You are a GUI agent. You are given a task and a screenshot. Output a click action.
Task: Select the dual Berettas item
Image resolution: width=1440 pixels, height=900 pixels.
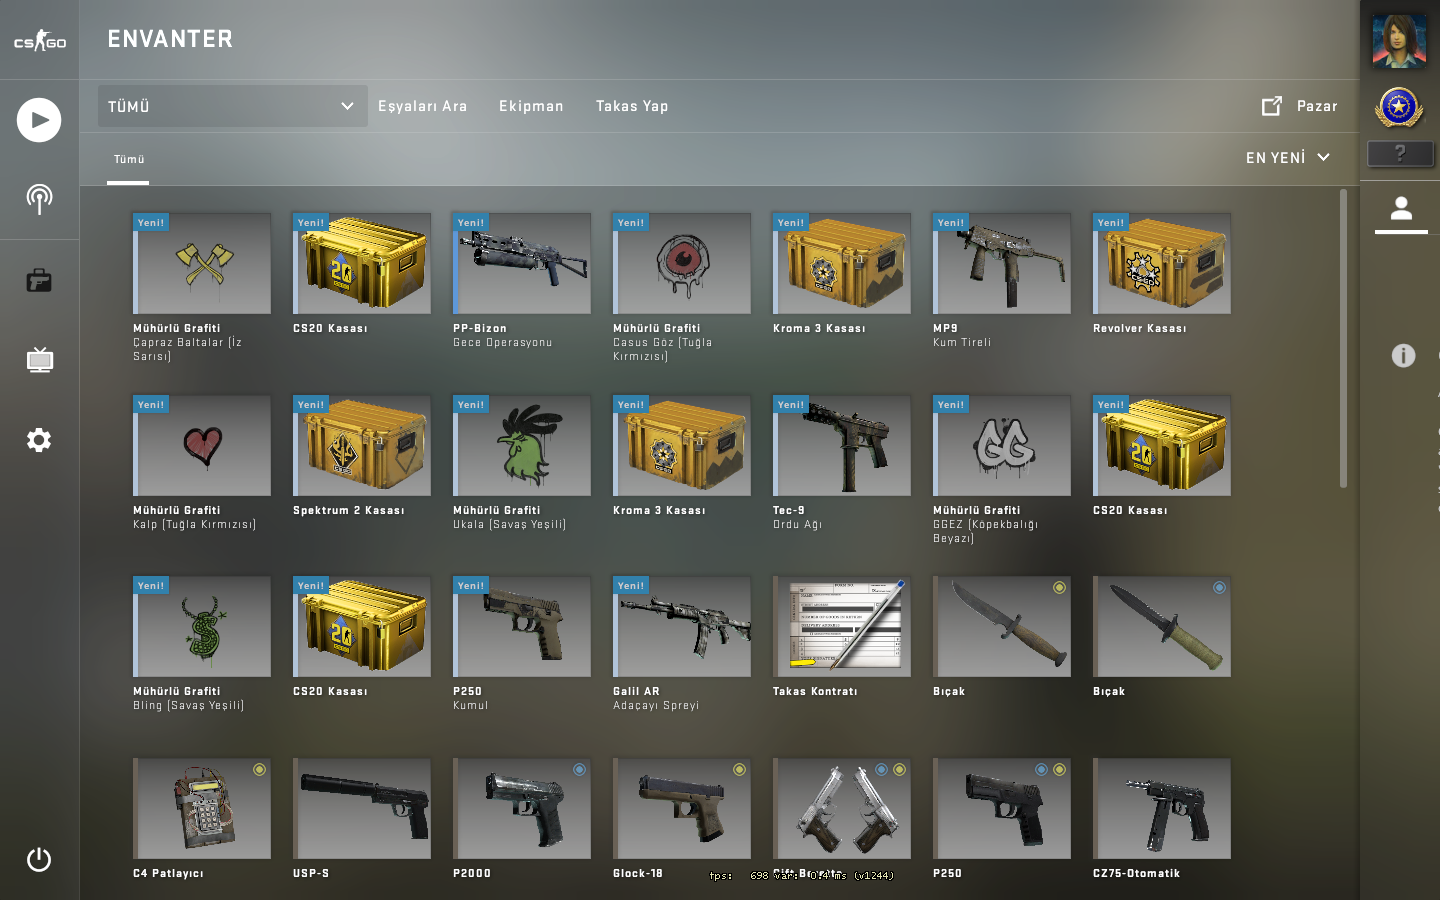tap(842, 808)
